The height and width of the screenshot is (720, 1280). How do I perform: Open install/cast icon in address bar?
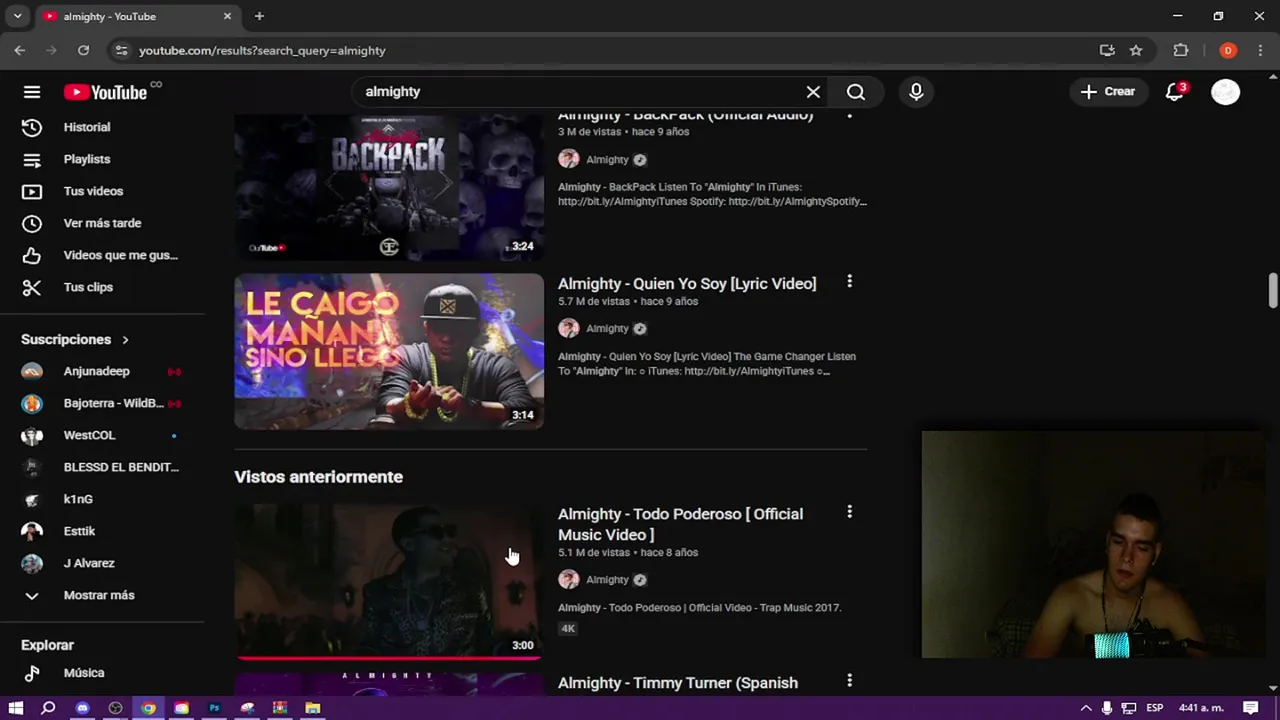coord(1107,50)
